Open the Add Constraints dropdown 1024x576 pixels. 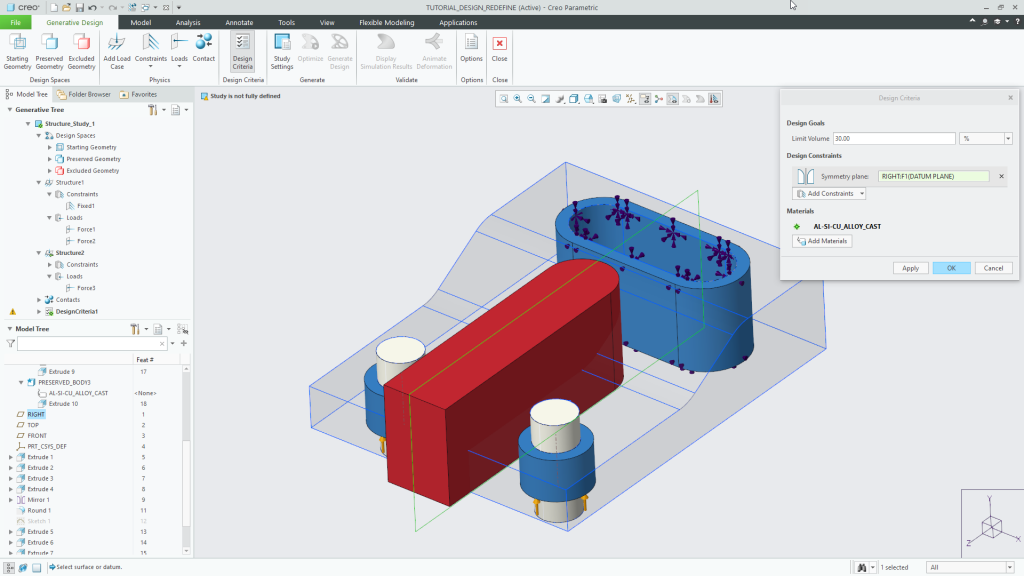pyautogui.click(x=829, y=193)
